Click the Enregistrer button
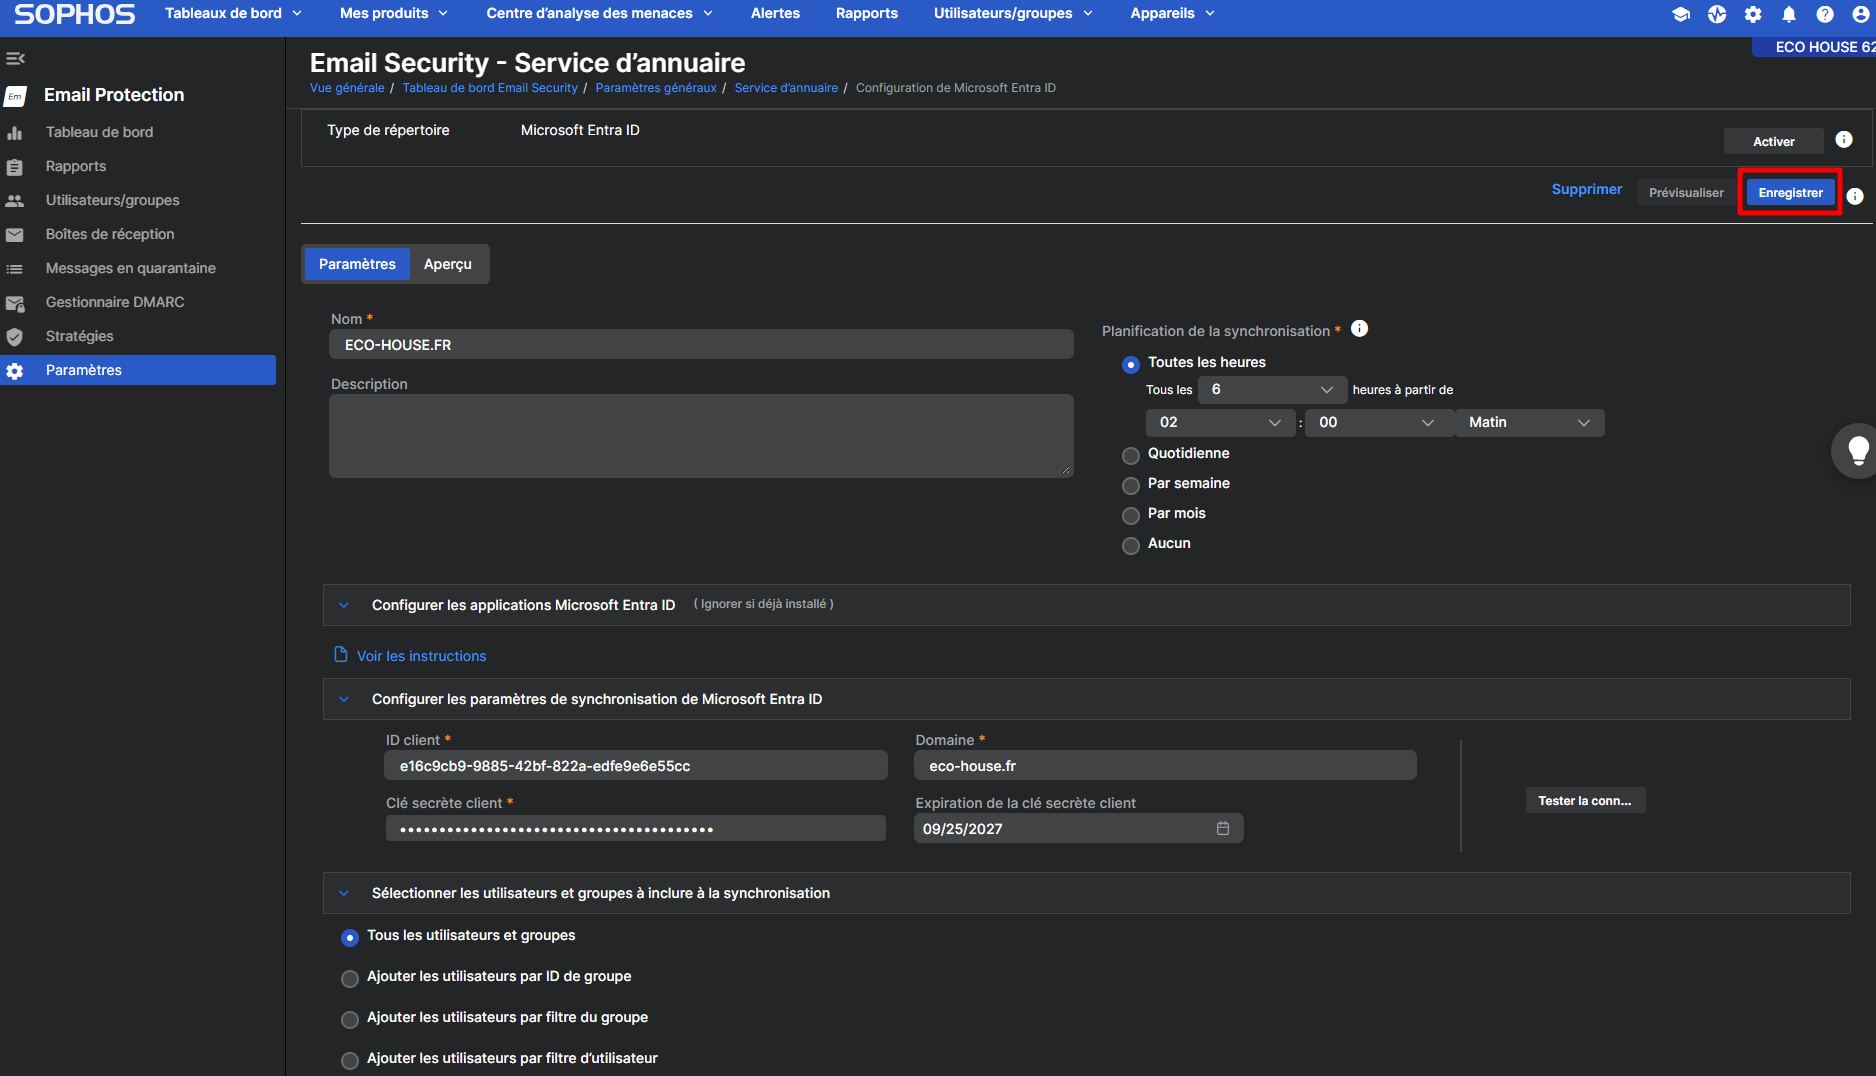The height and width of the screenshot is (1076, 1876). point(1790,192)
